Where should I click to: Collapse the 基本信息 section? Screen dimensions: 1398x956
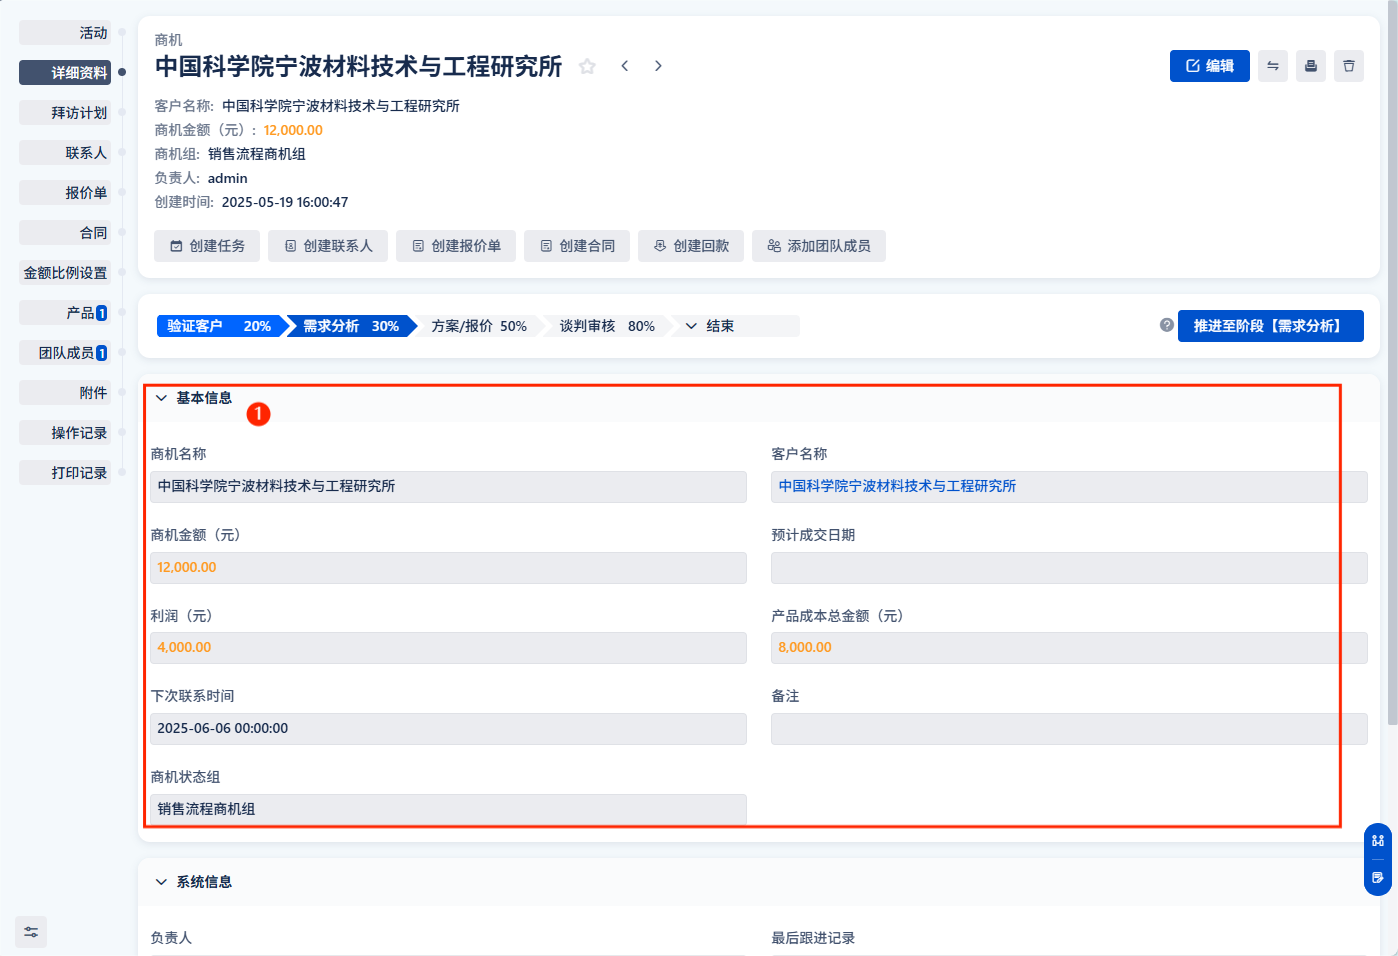(x=161, y=398)
